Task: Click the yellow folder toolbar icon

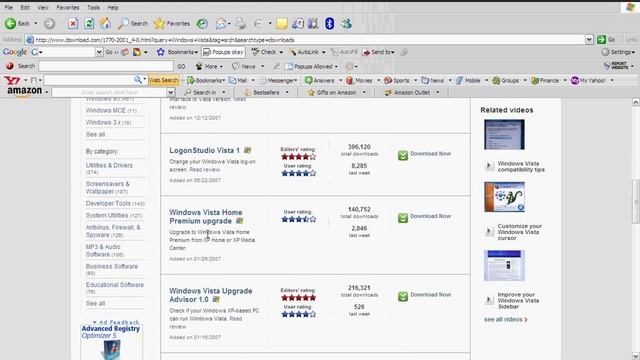Action: [x=282, y=24]
